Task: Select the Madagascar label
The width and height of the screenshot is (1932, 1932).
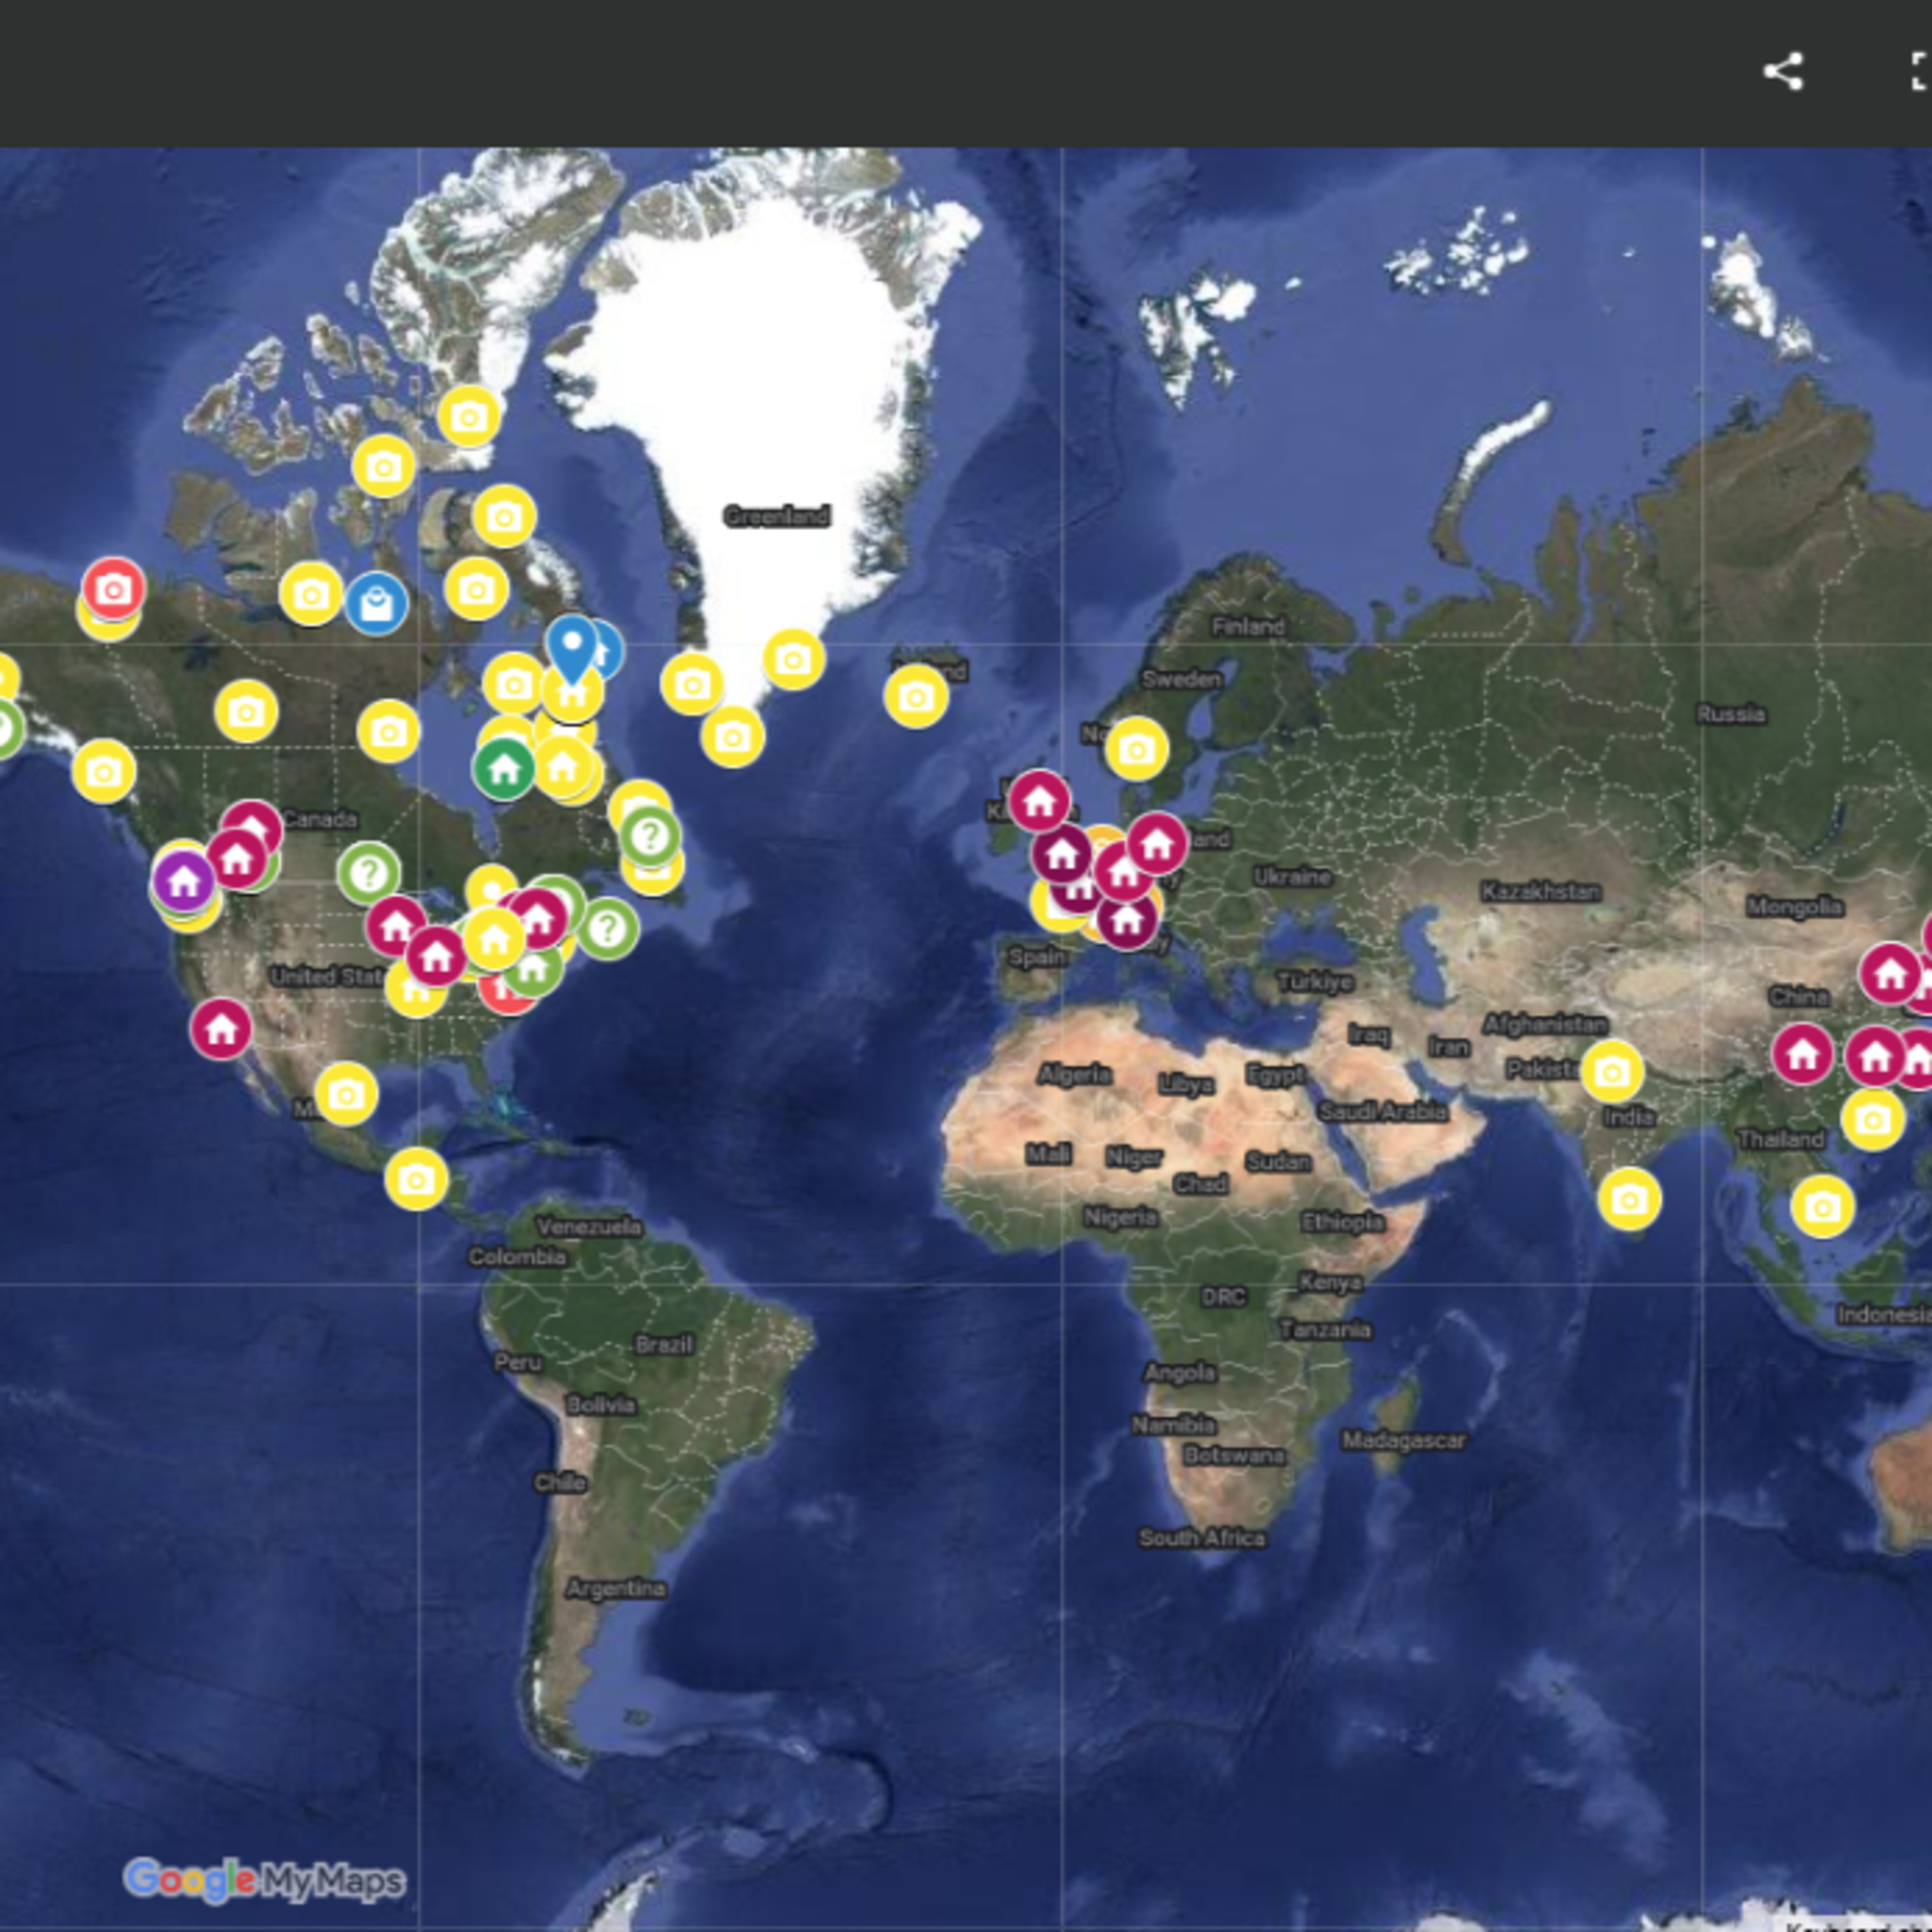Action: [x=1404, y=1440]
